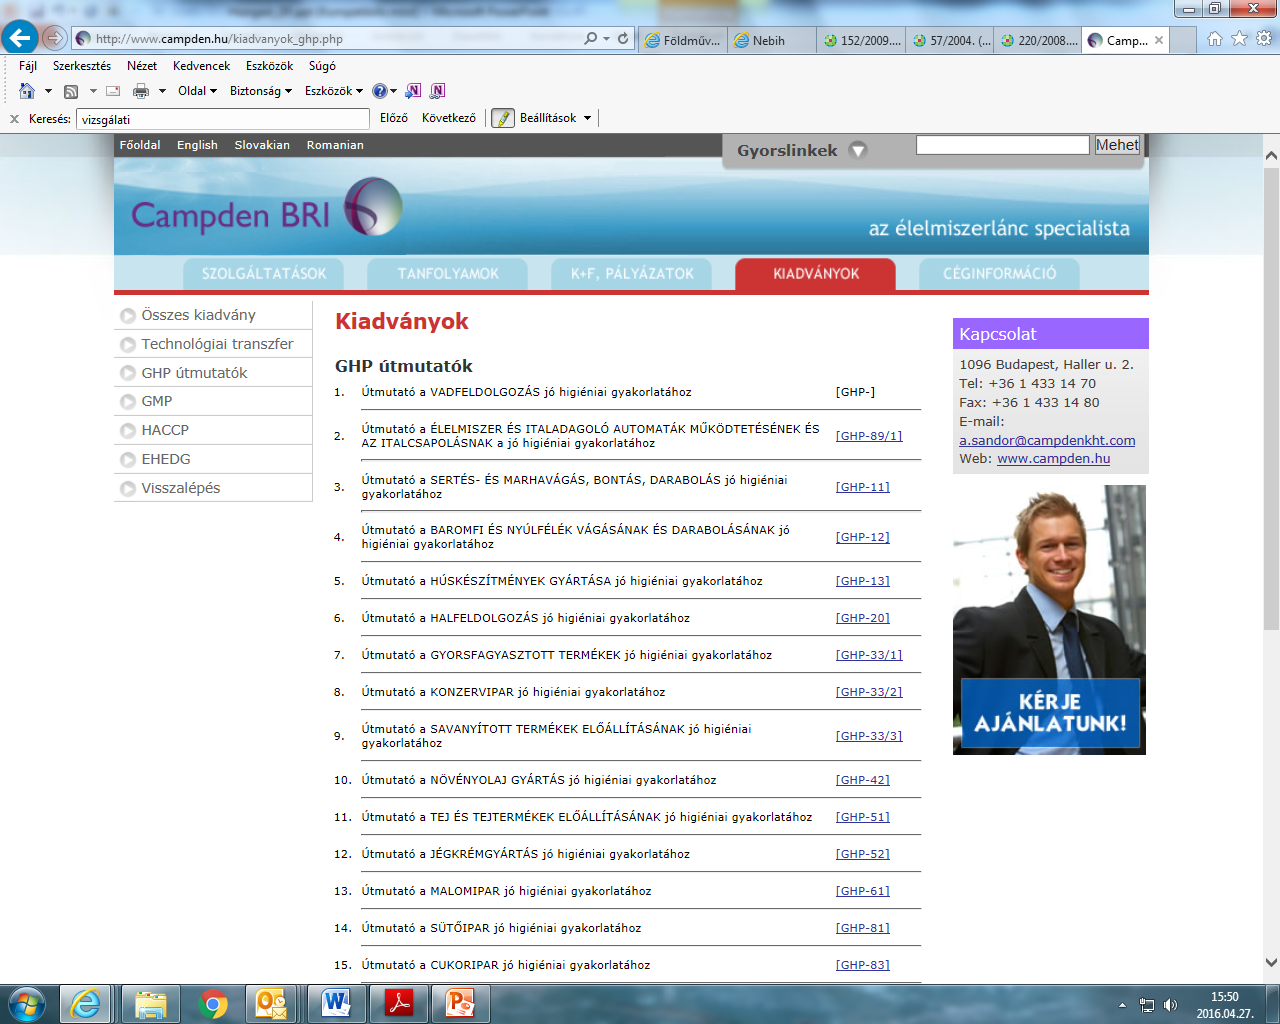
Task: Click the RSS feeds icon
Action: pyautogui.click(x=71, y=91)
